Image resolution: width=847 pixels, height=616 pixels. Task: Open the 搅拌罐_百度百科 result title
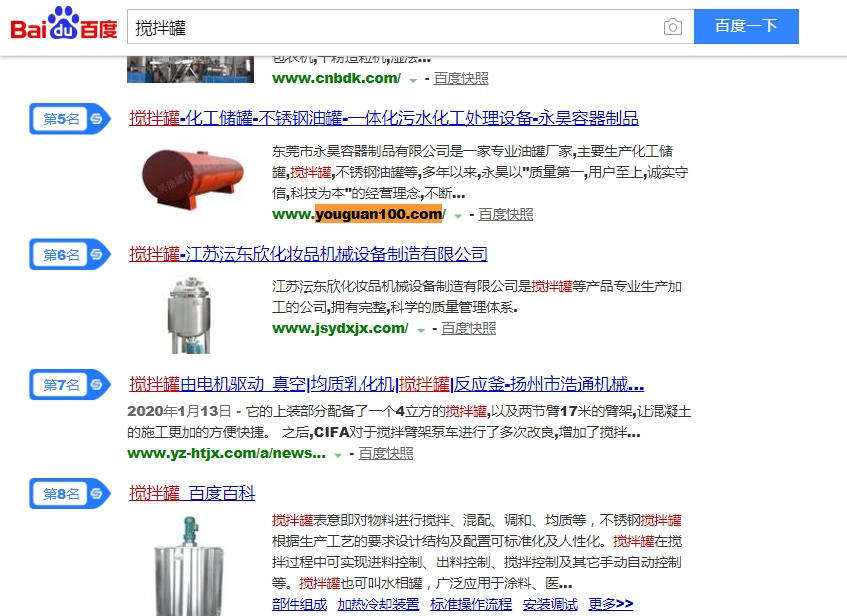pyautogui.click(x=192, y=493)
